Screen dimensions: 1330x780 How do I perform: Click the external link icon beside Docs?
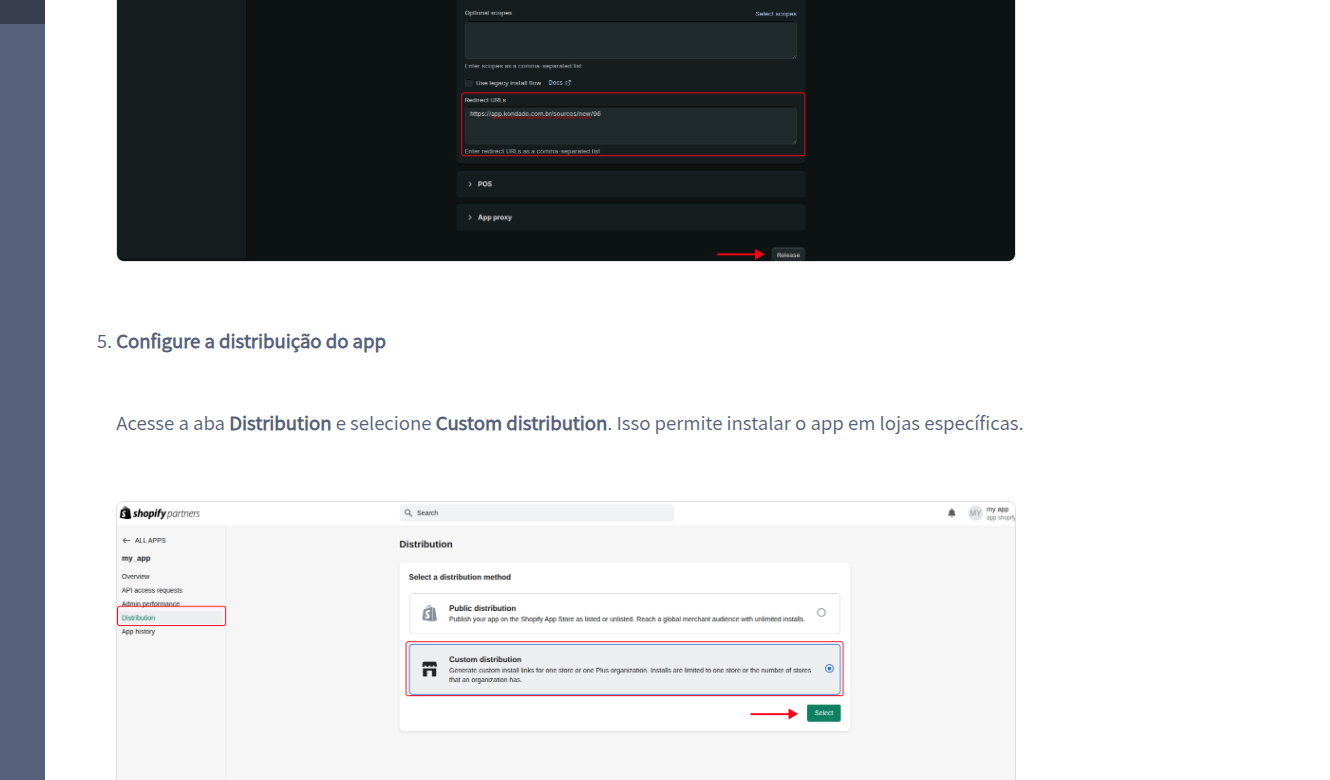(x=568, y=83)
